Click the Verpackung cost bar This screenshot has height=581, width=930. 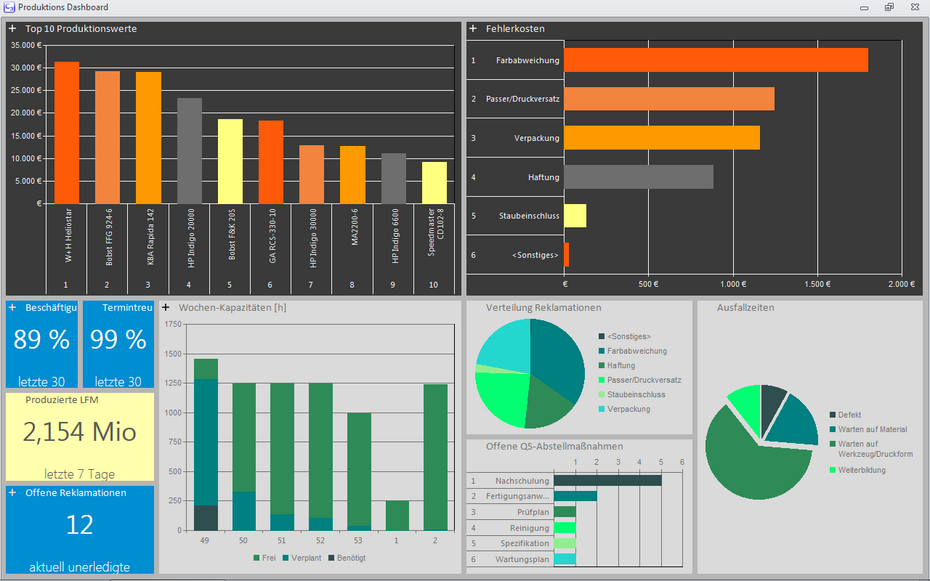(662, 138)
